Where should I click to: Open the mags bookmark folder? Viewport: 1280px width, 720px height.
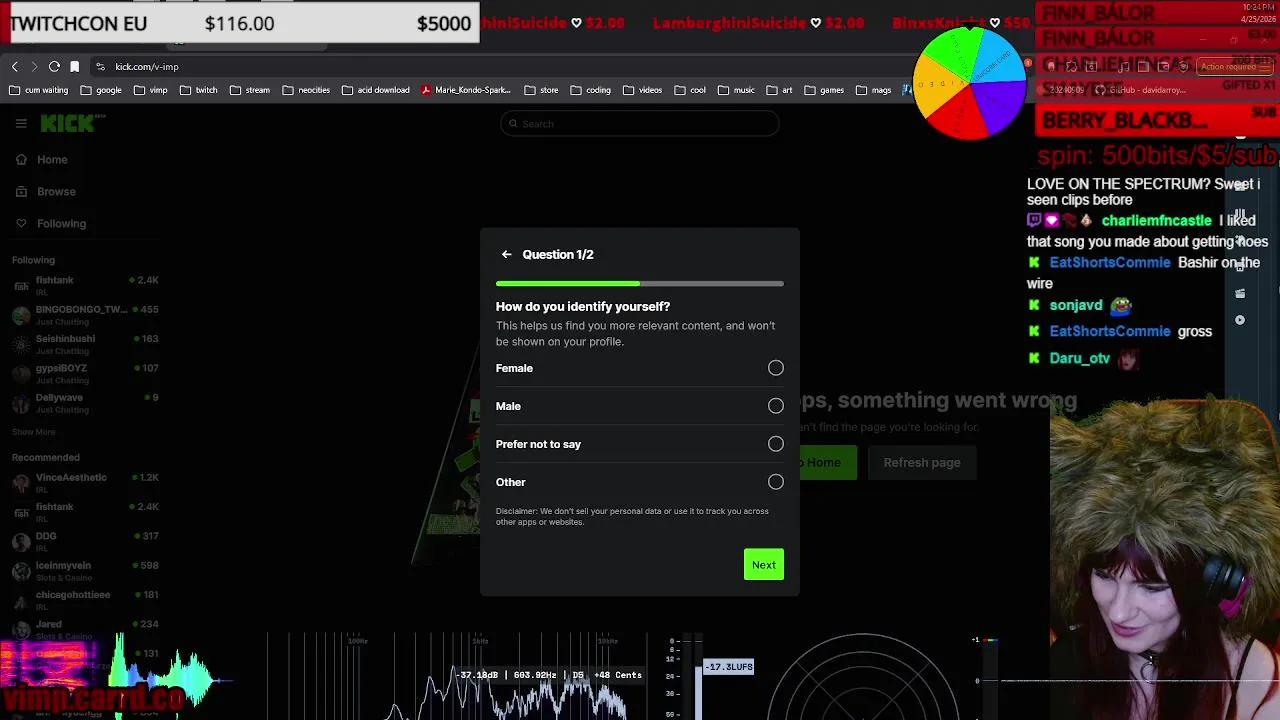[x=873, y=90]
